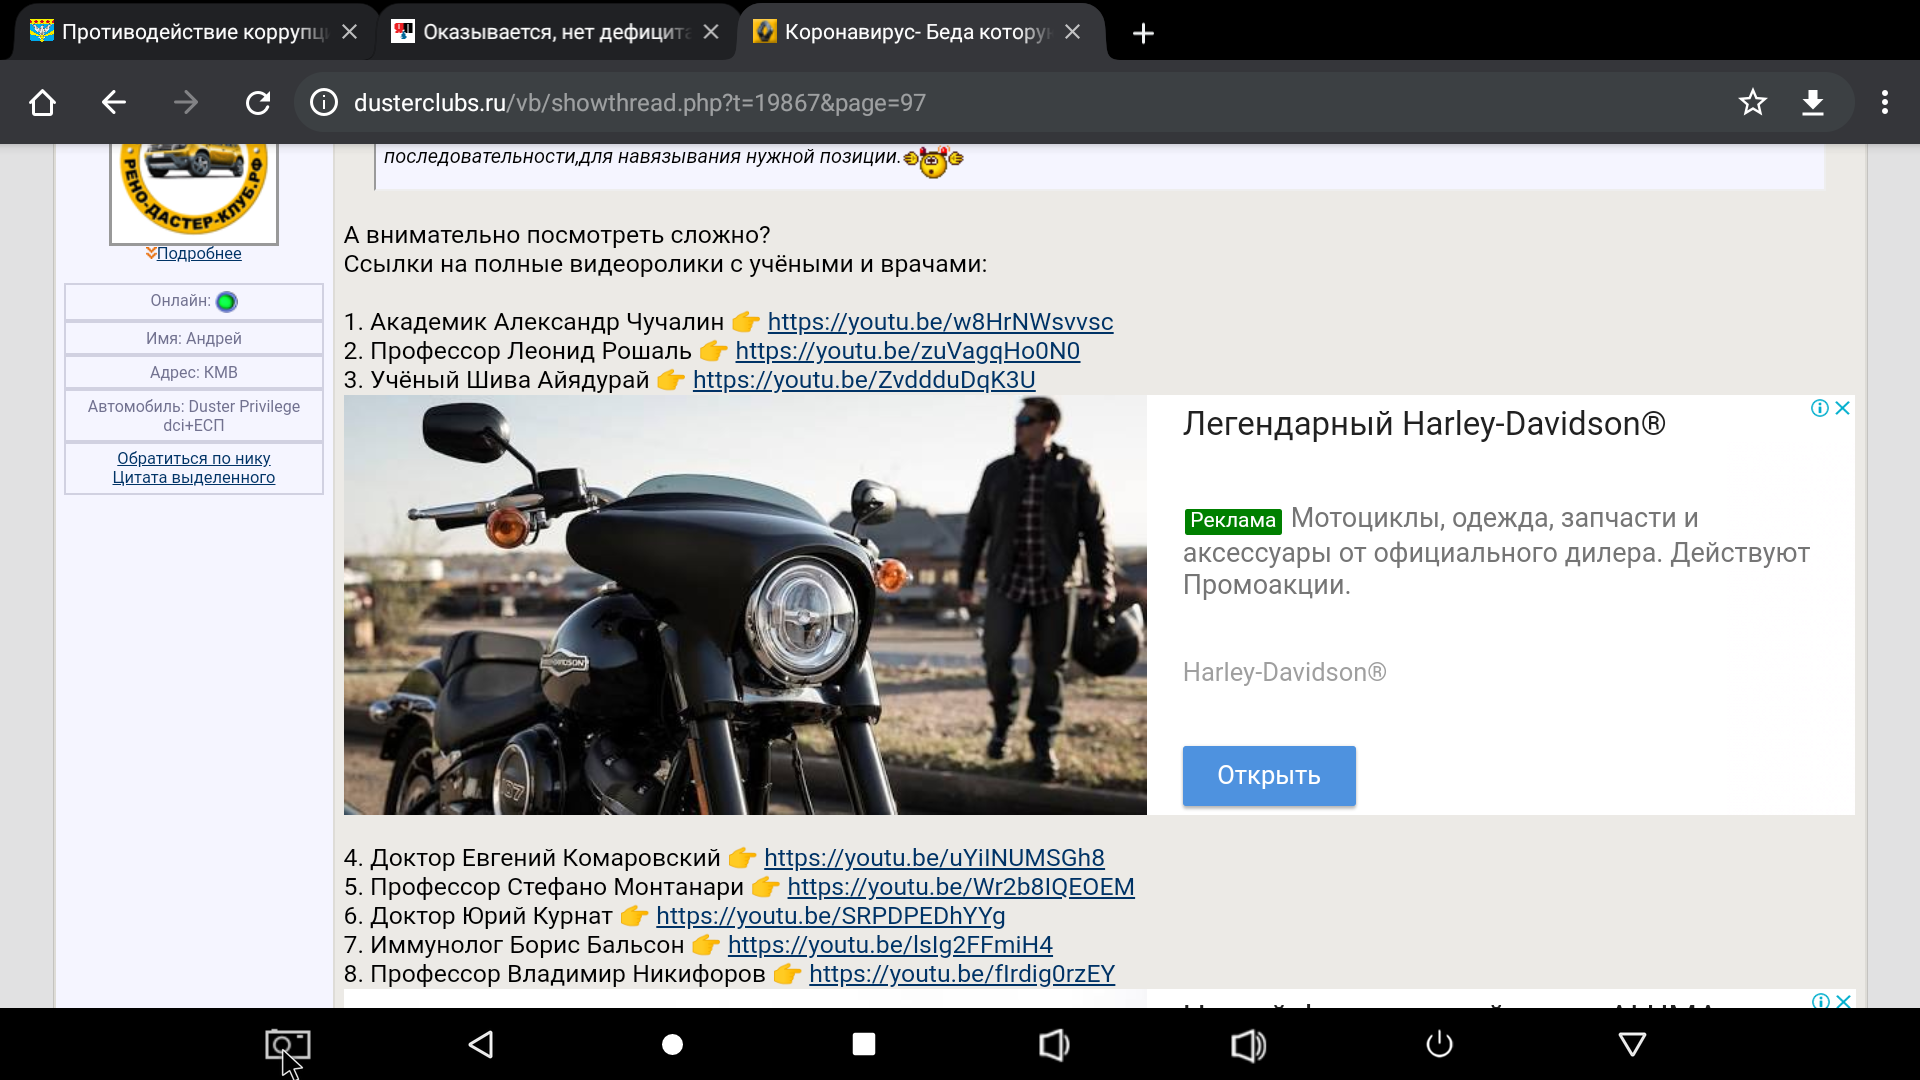
Task: Click the Harley-Davidson® advertiser name text
Action: tap(1285, 672)
